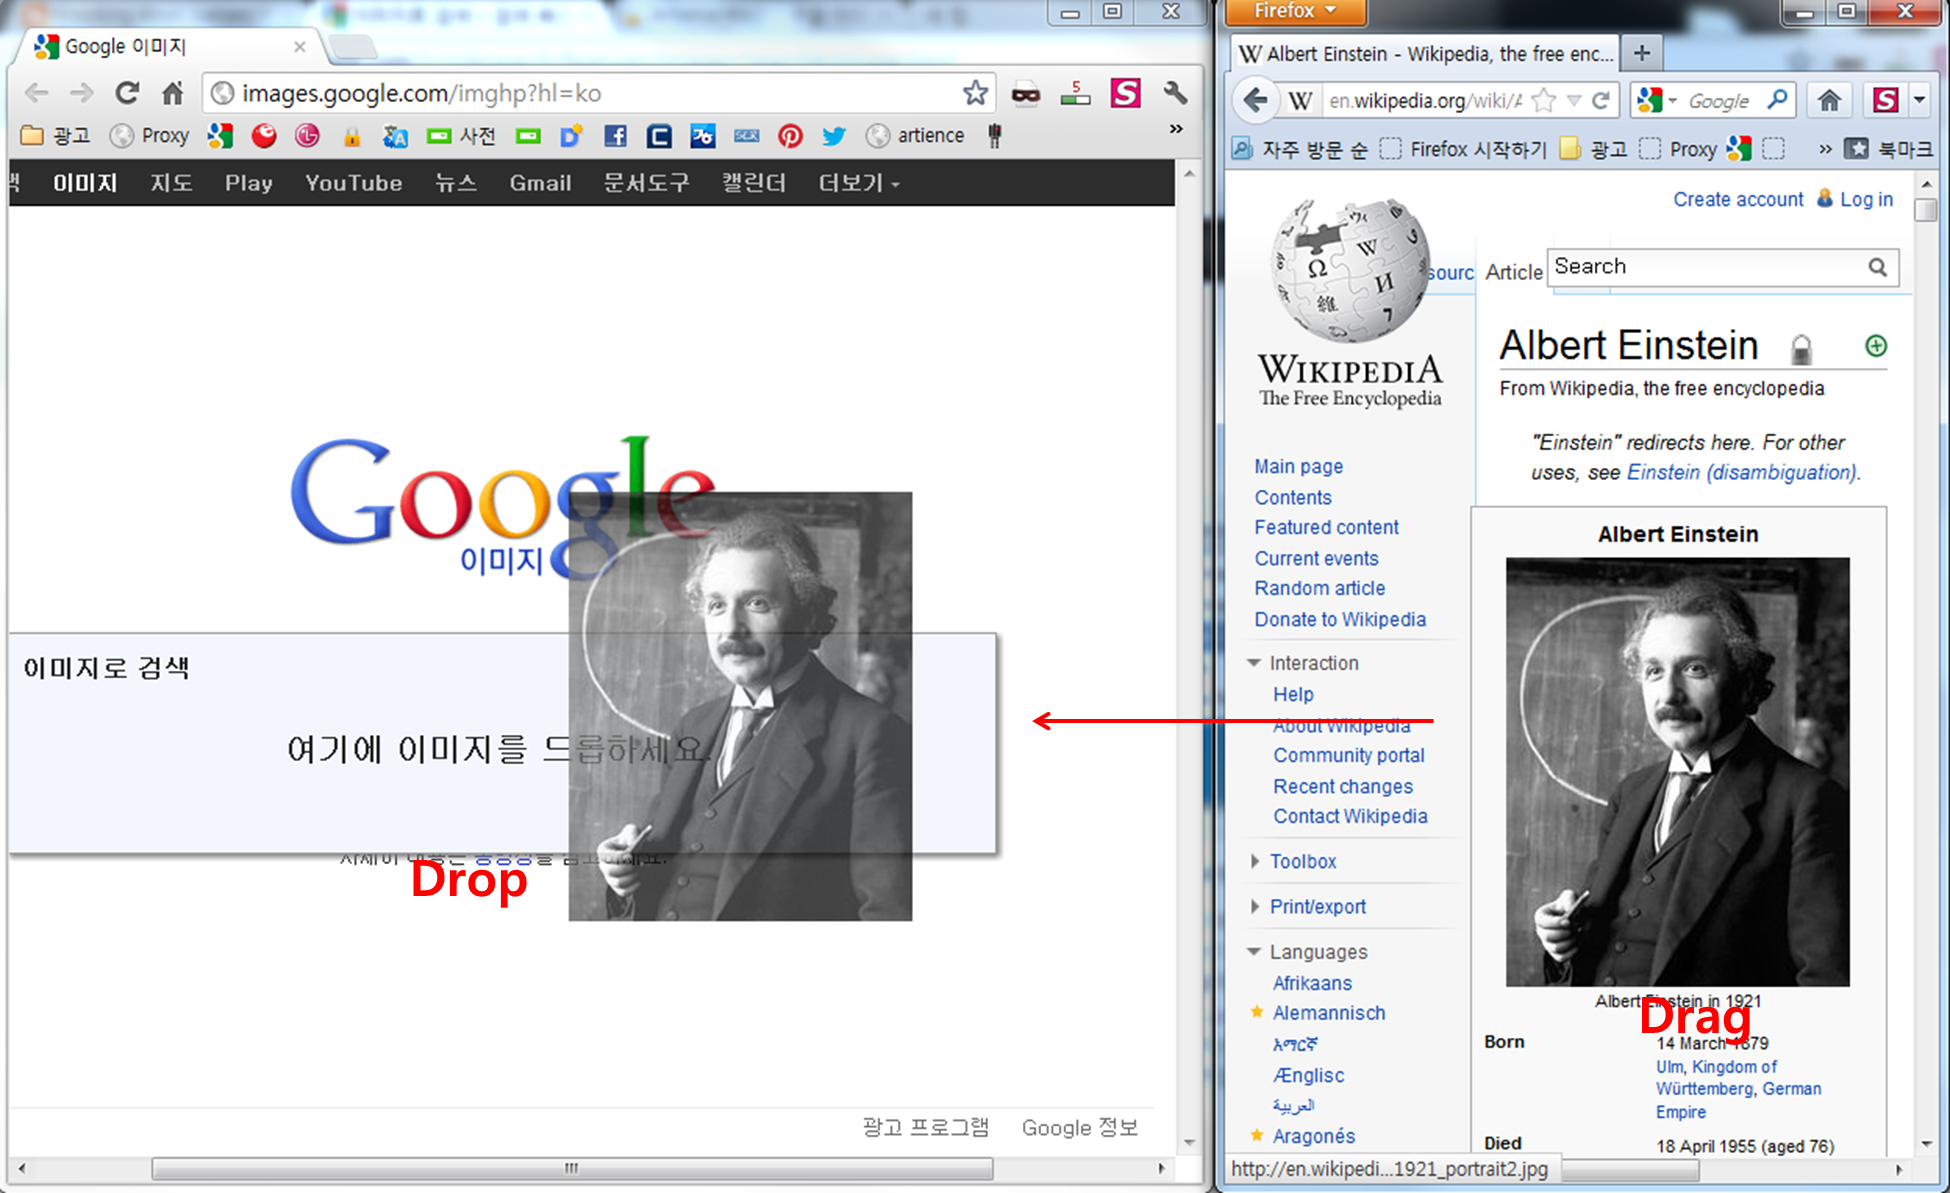The width and height of the screenshot is (1950, 1193).
Task: Bookmark this page with Chrome's star icon
Action: pyautogui.click(x=975, y=93)
